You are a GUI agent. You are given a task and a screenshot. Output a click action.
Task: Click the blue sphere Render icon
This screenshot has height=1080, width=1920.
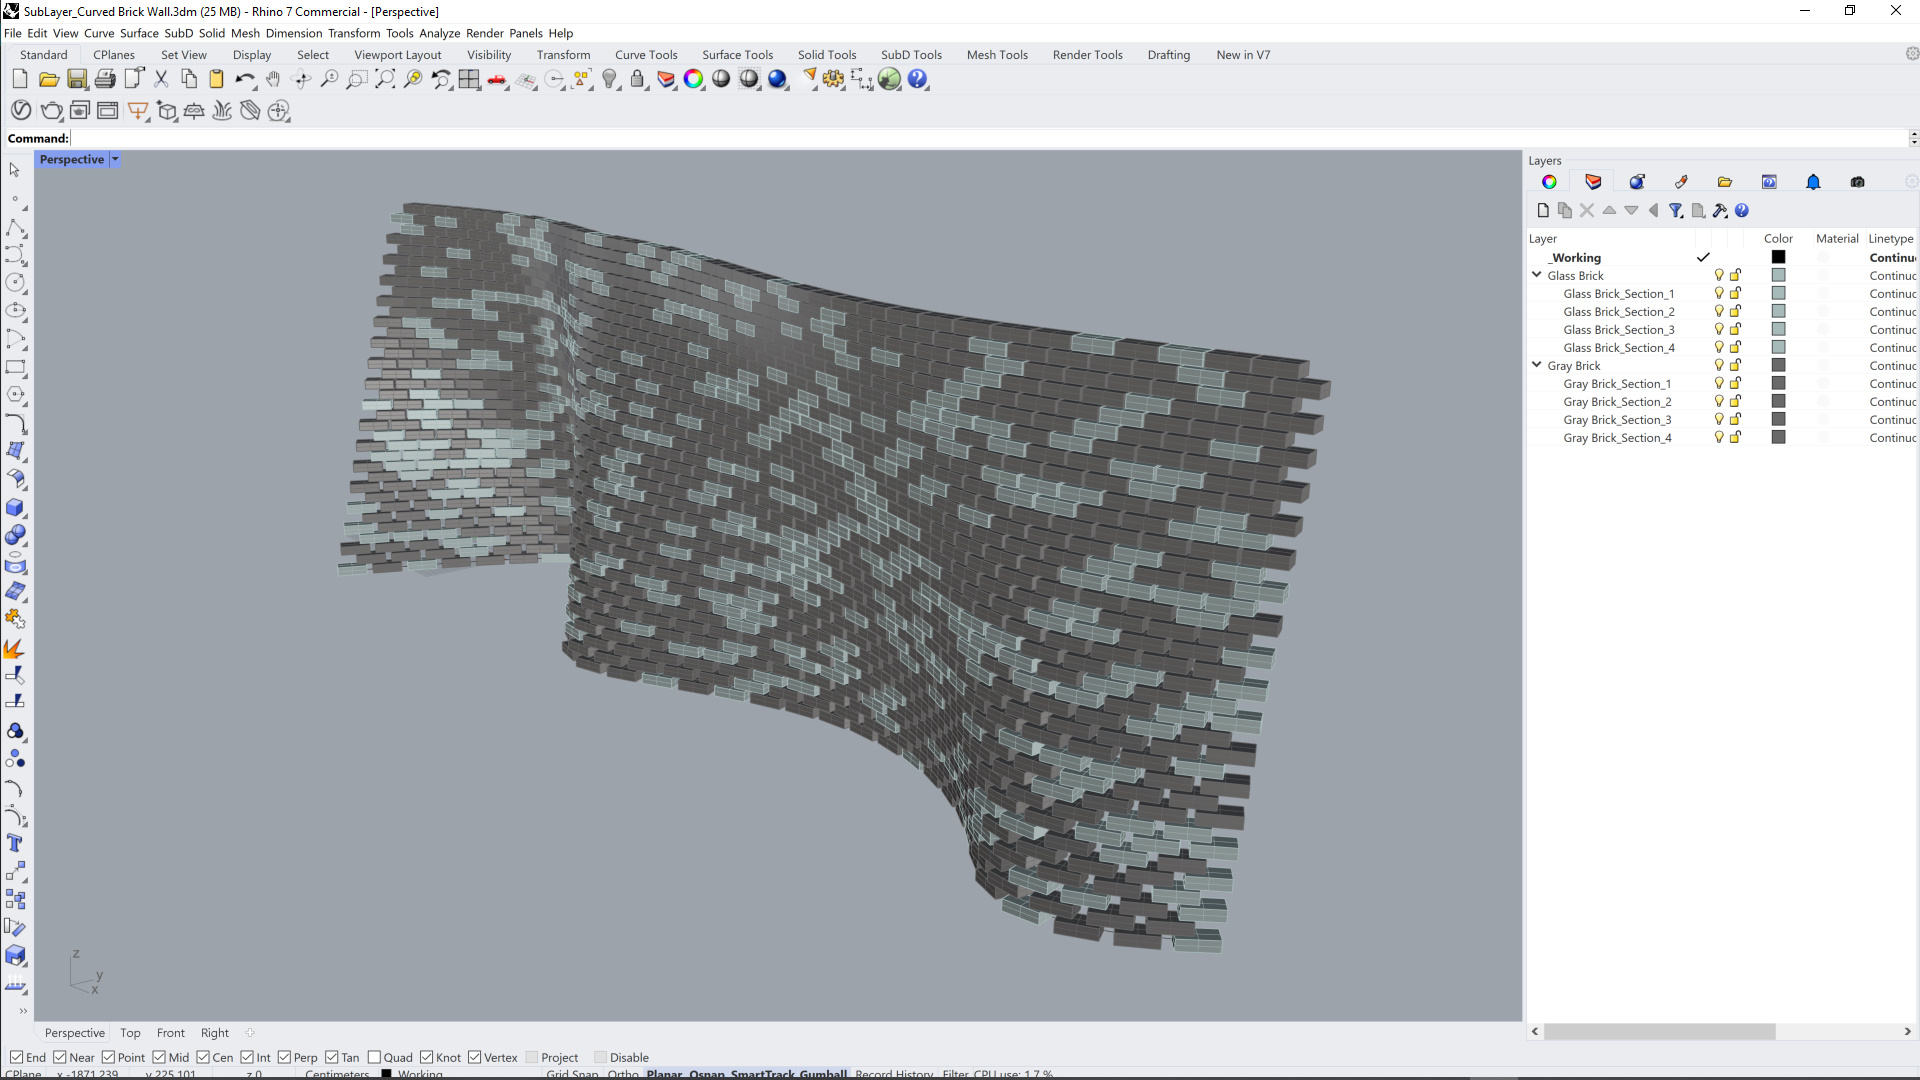click(x=777, y=80)
